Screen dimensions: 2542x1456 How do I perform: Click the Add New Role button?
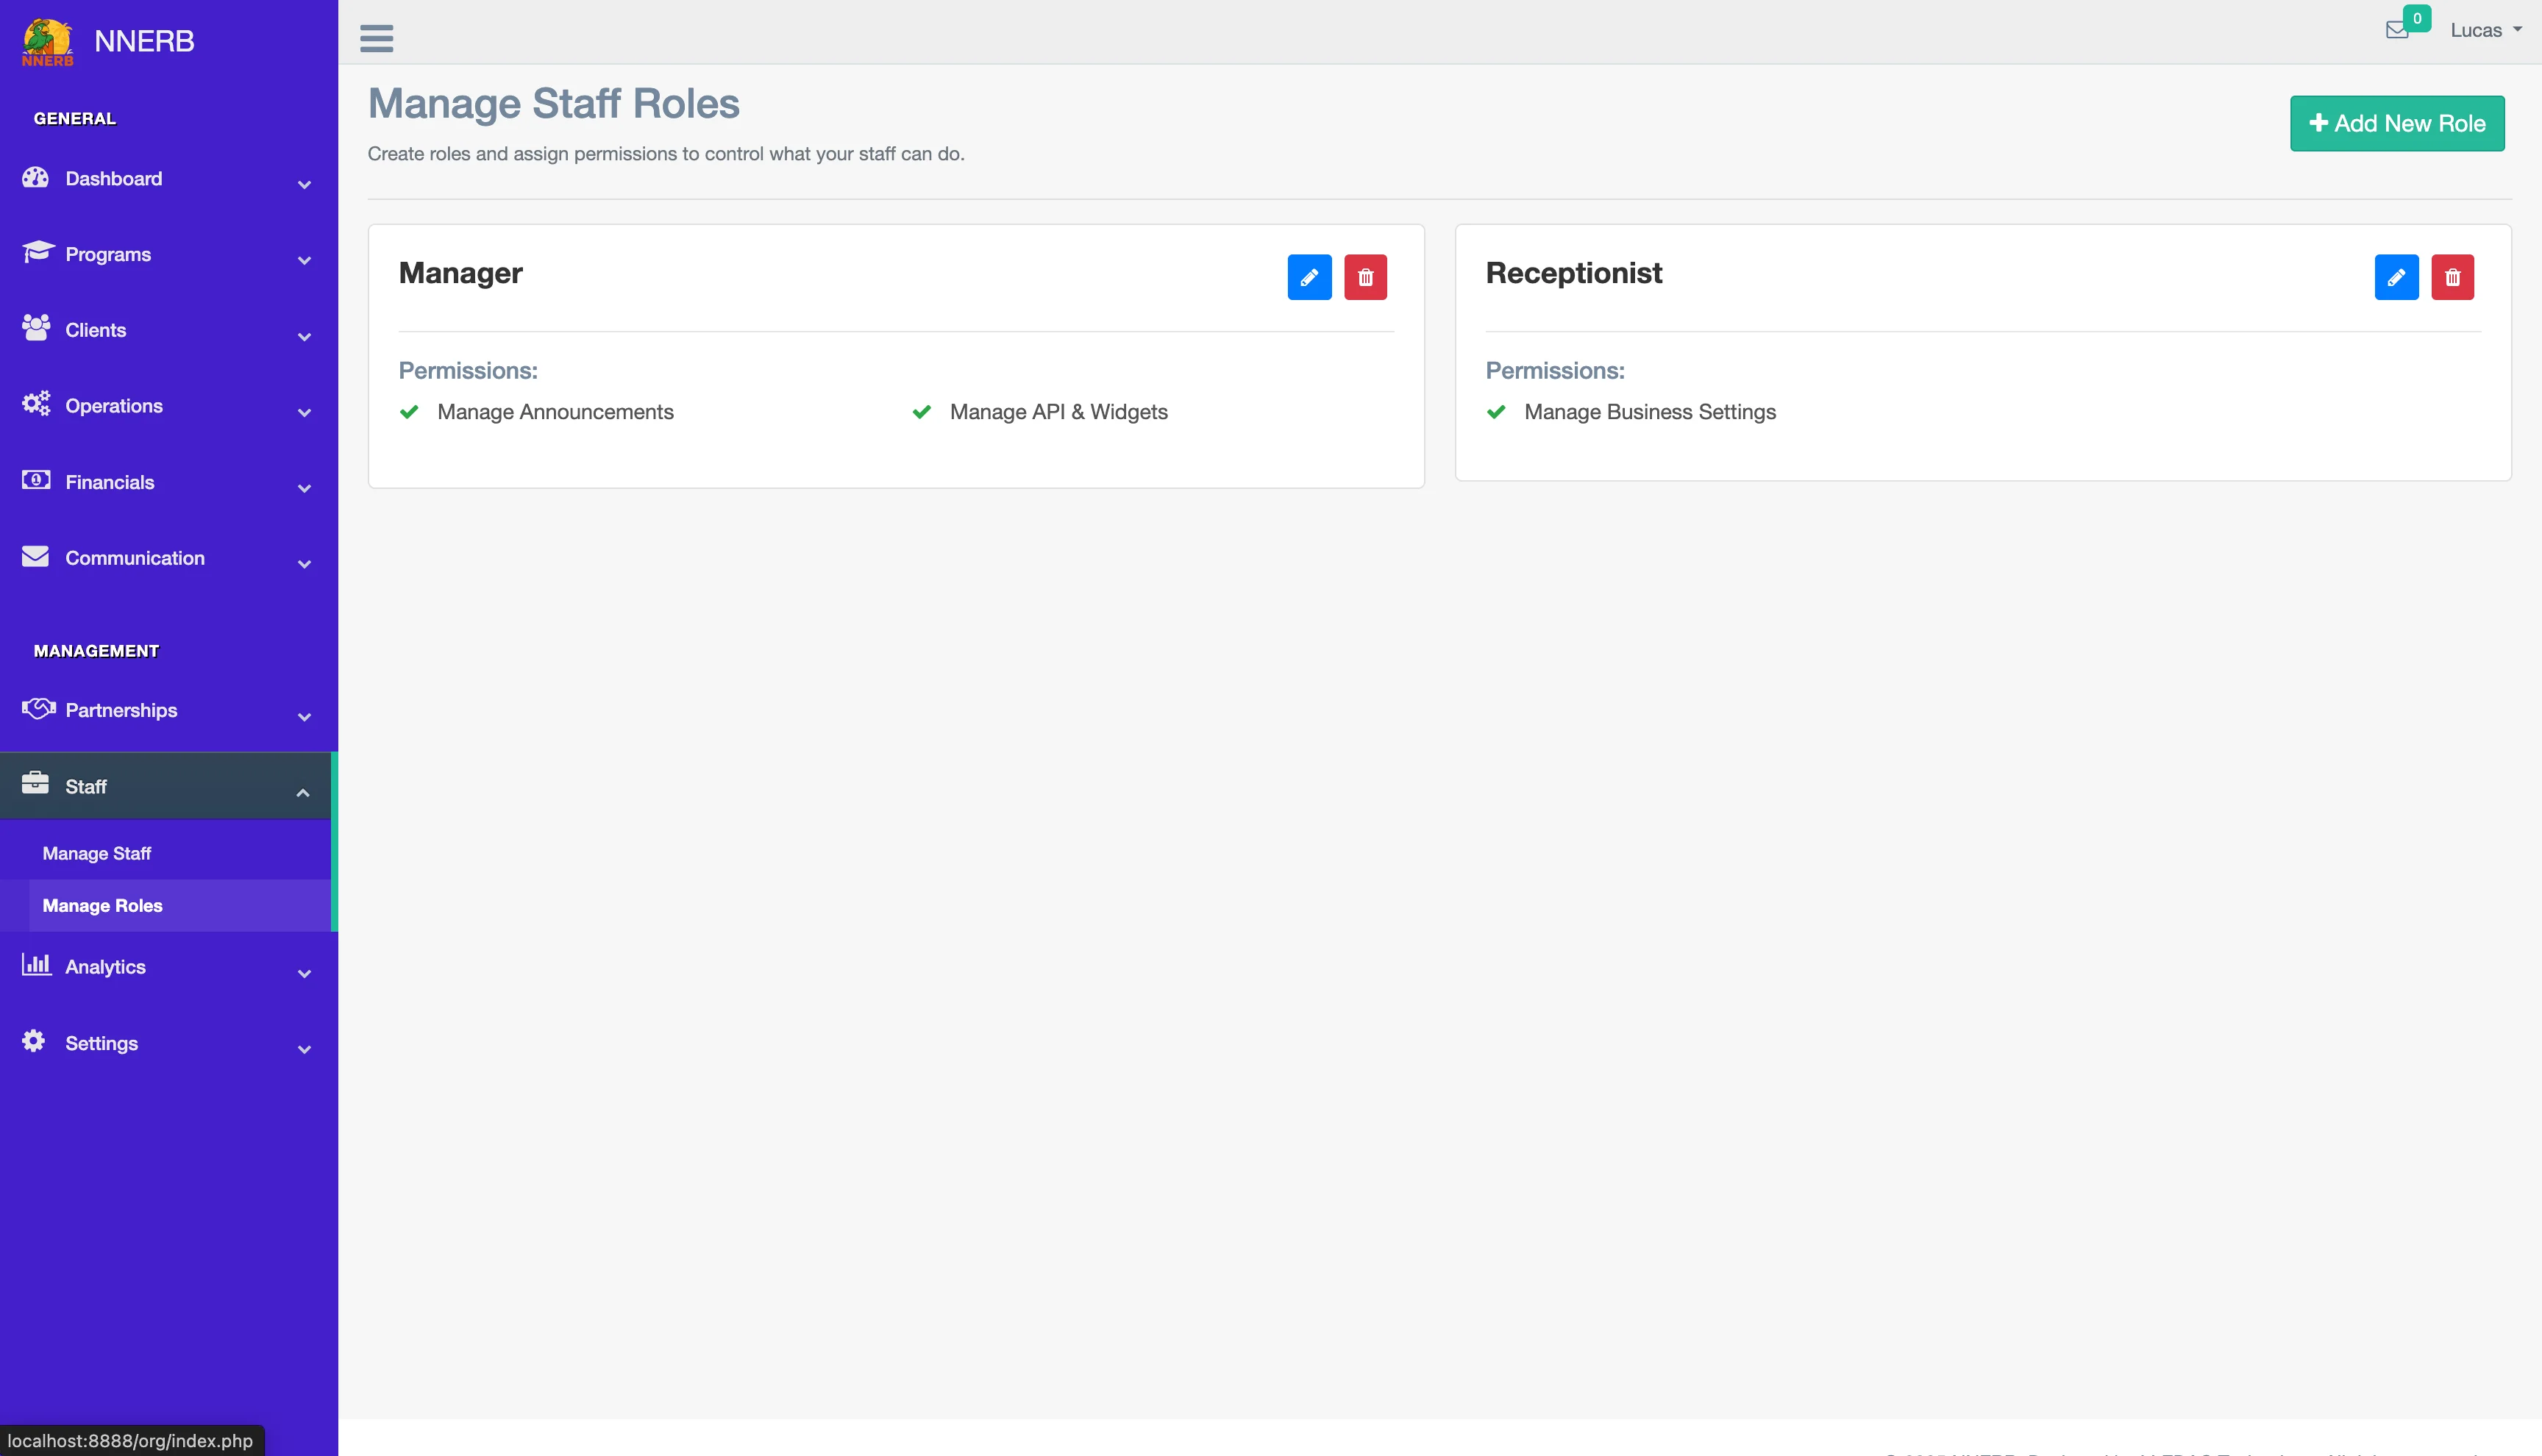[x=2396, y=123]
